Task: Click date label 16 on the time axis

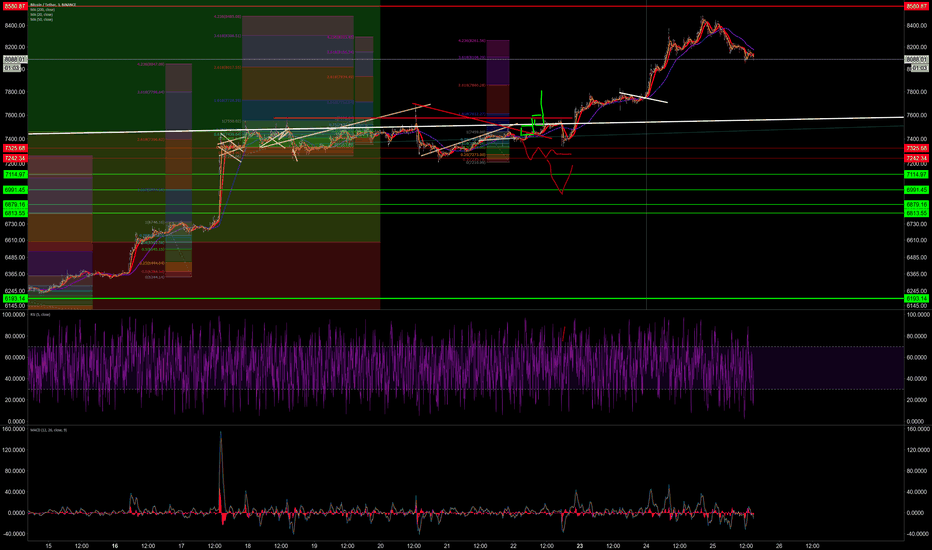Action: click(115, 545)
